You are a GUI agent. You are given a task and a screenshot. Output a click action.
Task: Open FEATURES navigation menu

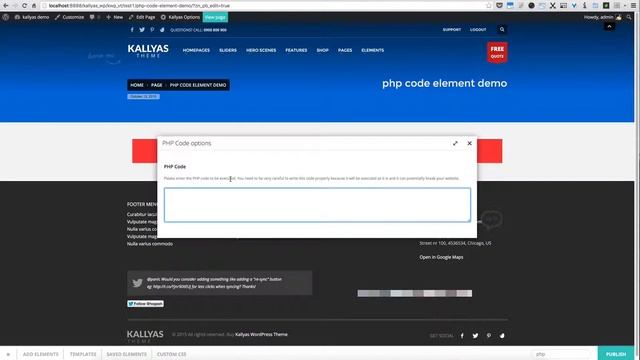coord(296,50)
